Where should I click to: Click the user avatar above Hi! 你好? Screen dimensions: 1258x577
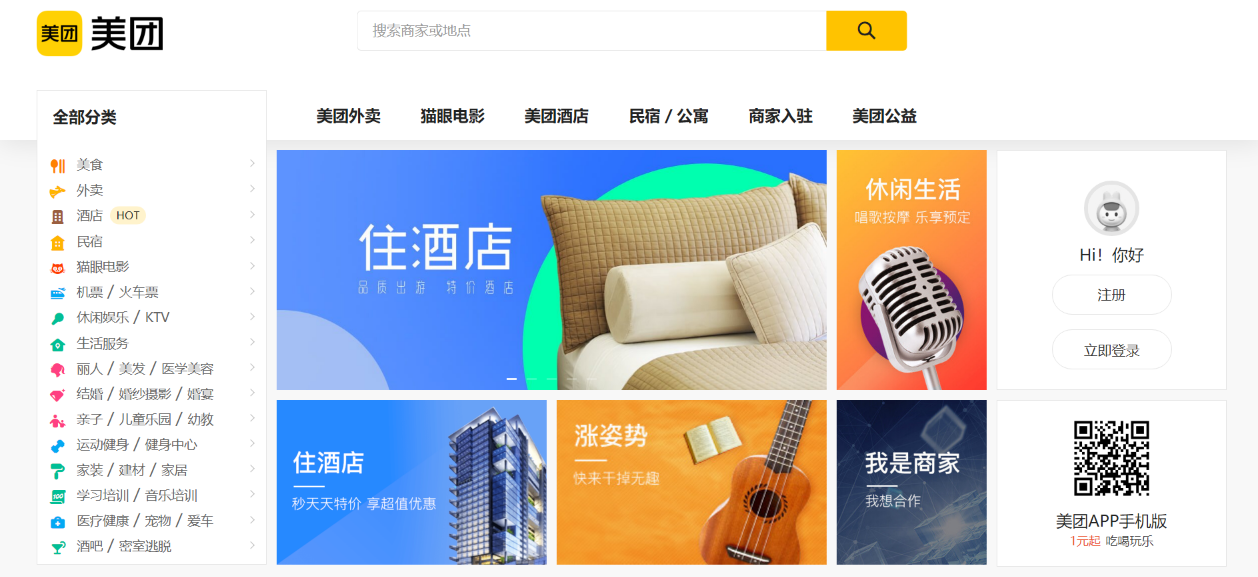point(1111,208)
